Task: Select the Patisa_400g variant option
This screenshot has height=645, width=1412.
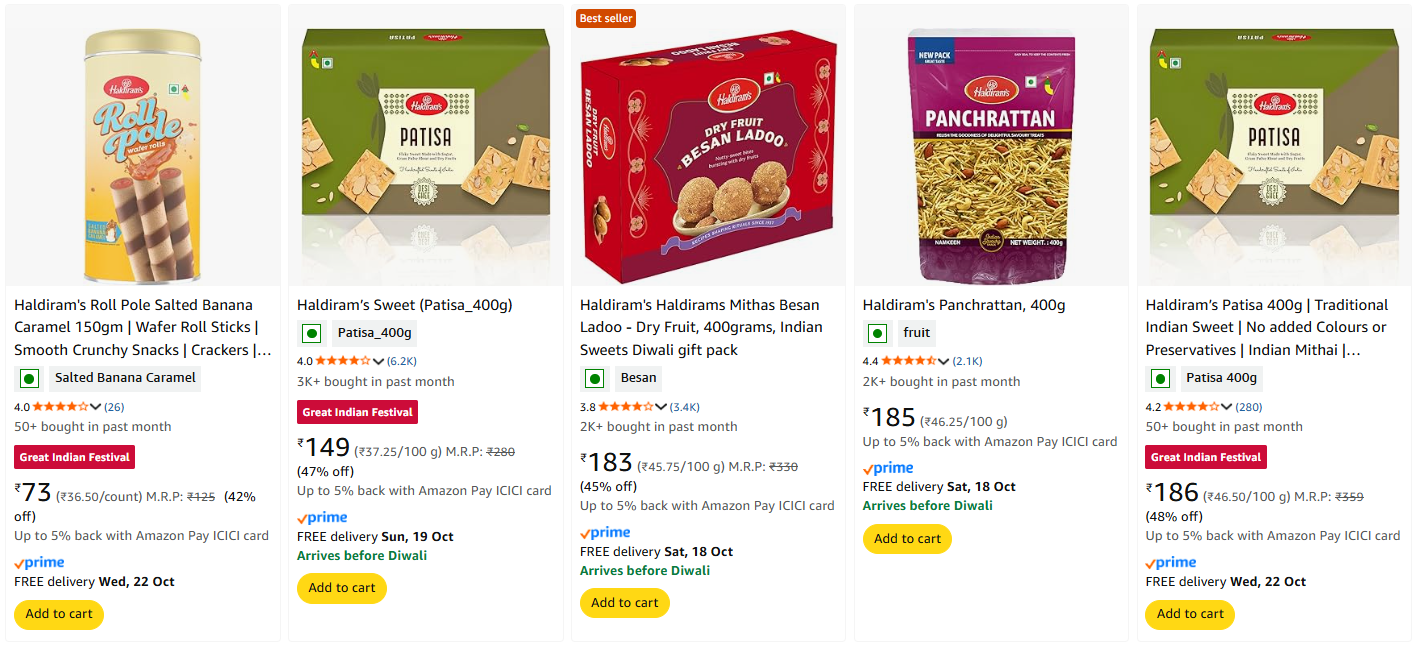Action: 374,333
